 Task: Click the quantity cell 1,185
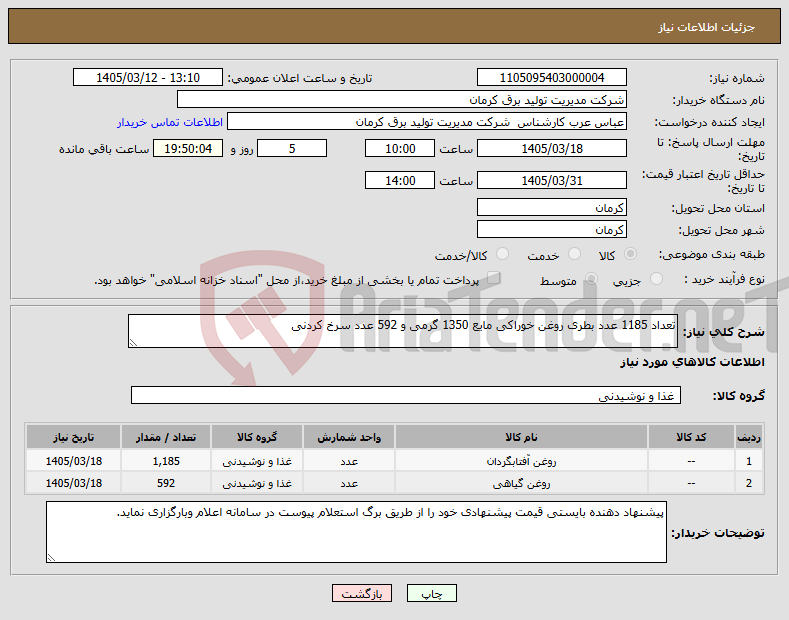pyautogui.click(x=166, y=461)
